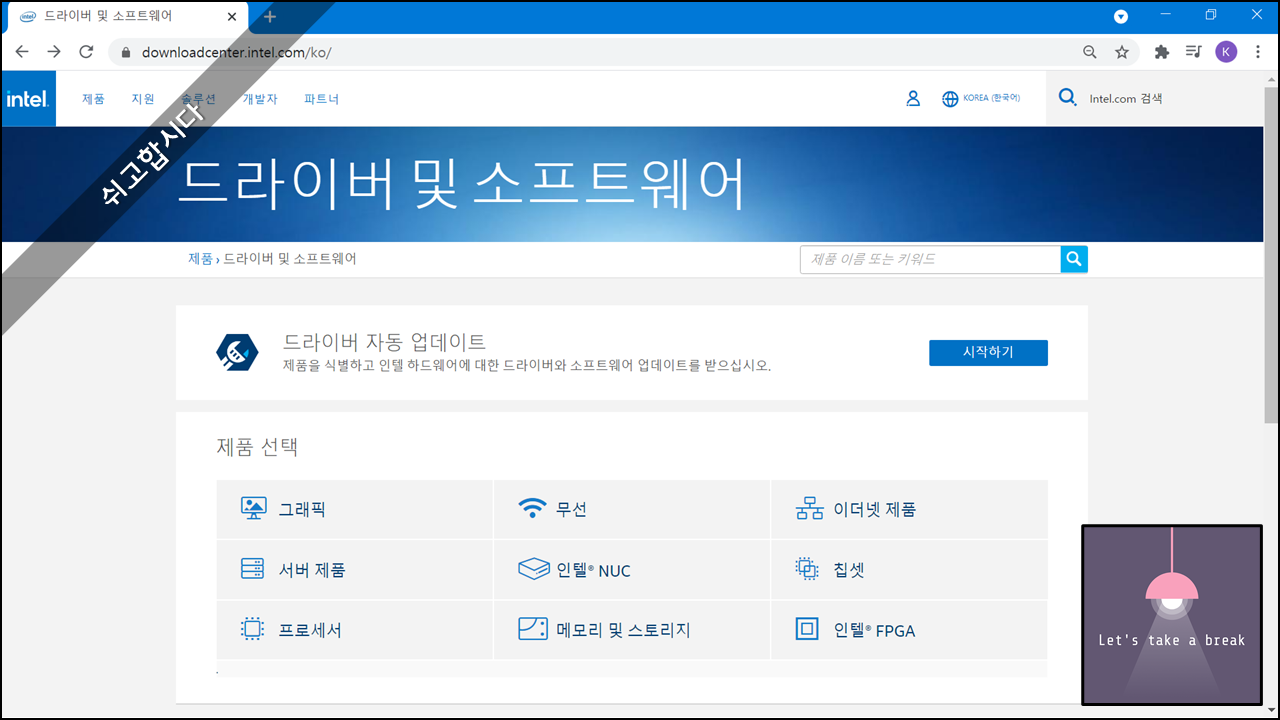Click the 무선 wifi icon
The image size is (1280, 720).
coord(532,508)
